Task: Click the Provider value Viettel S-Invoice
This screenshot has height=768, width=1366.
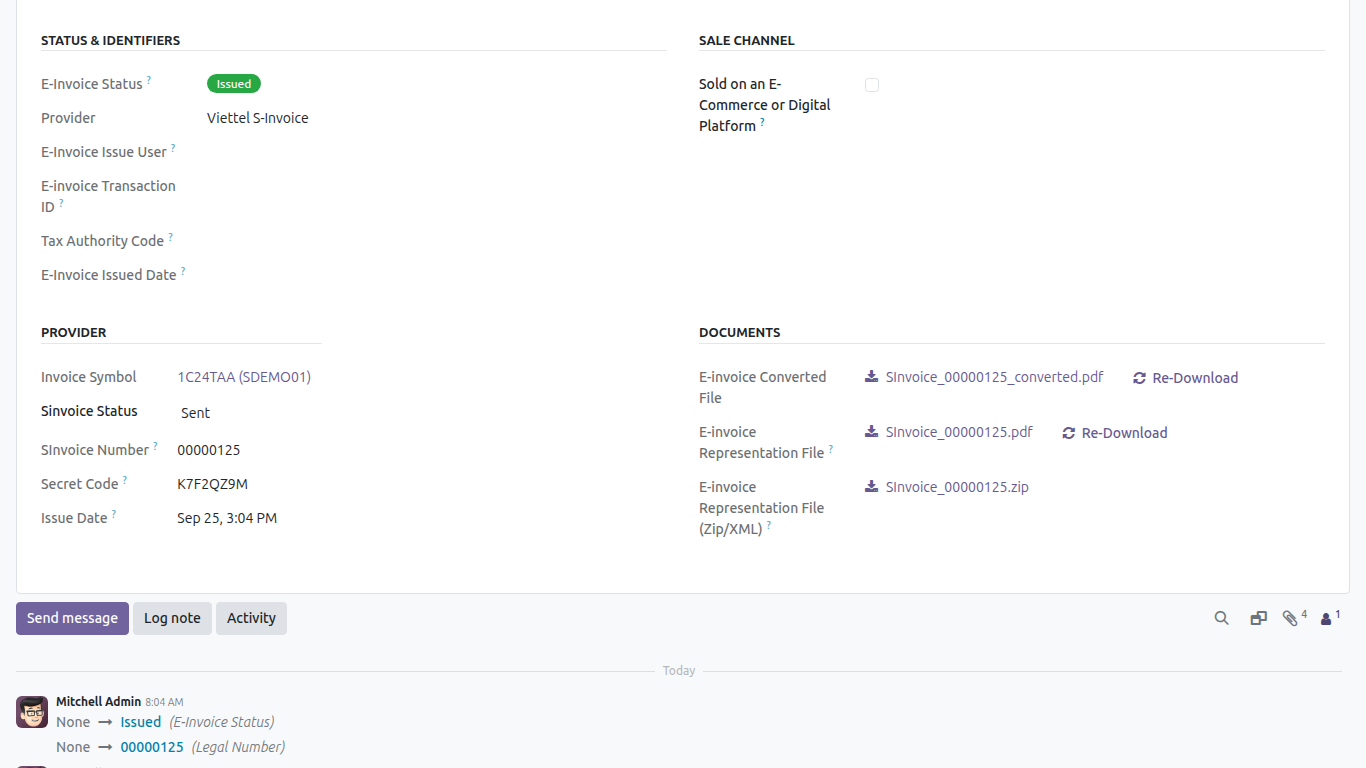Action: point(258,118)
